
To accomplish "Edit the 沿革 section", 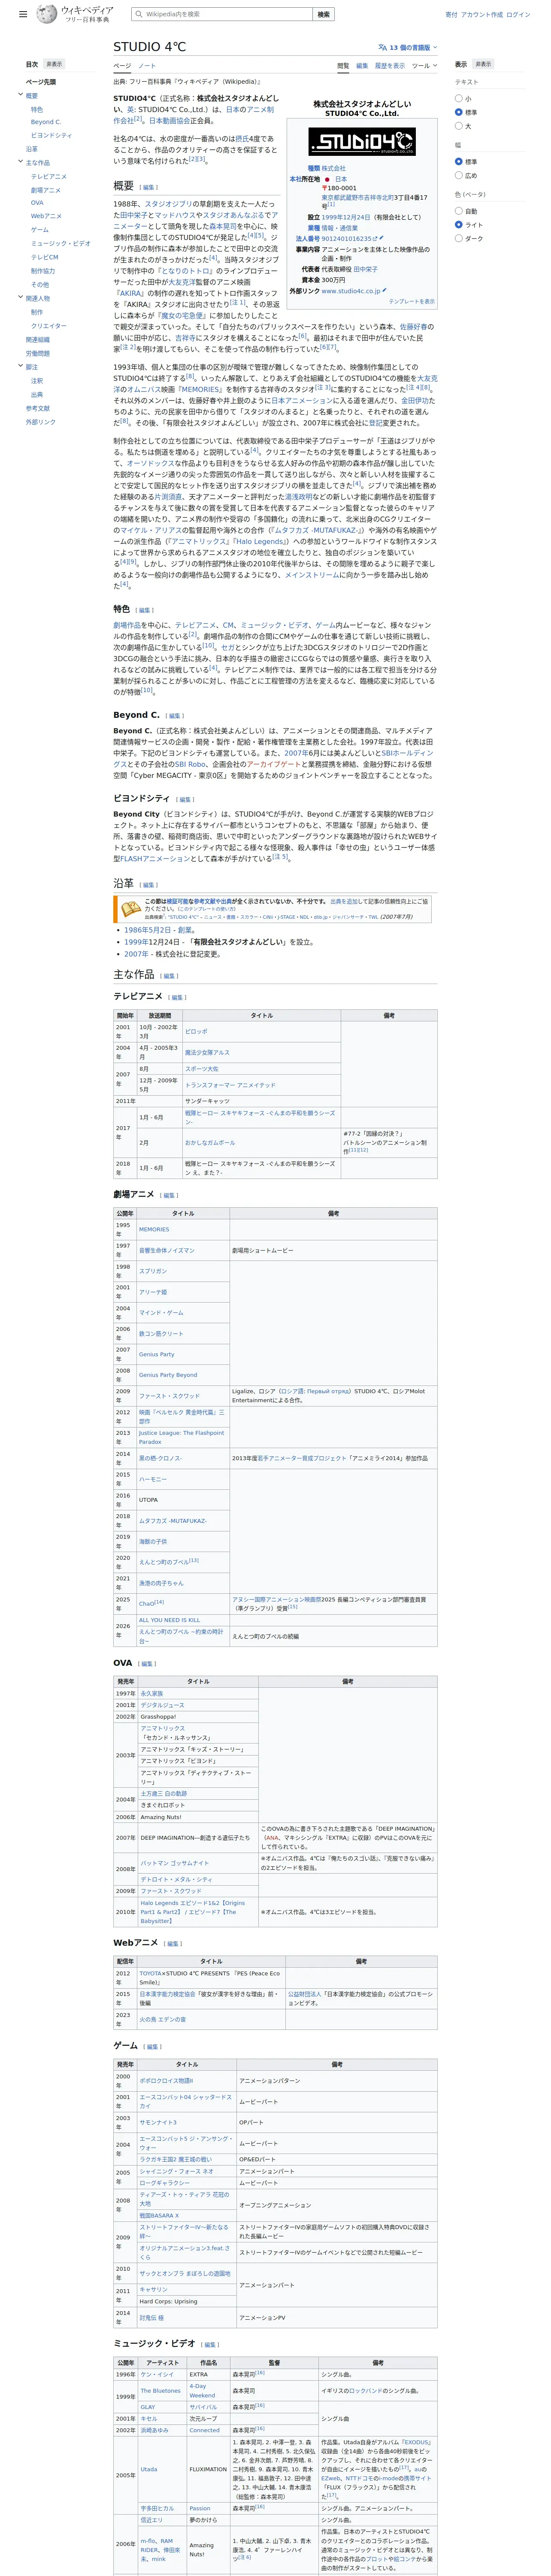I will click(148, 885).
